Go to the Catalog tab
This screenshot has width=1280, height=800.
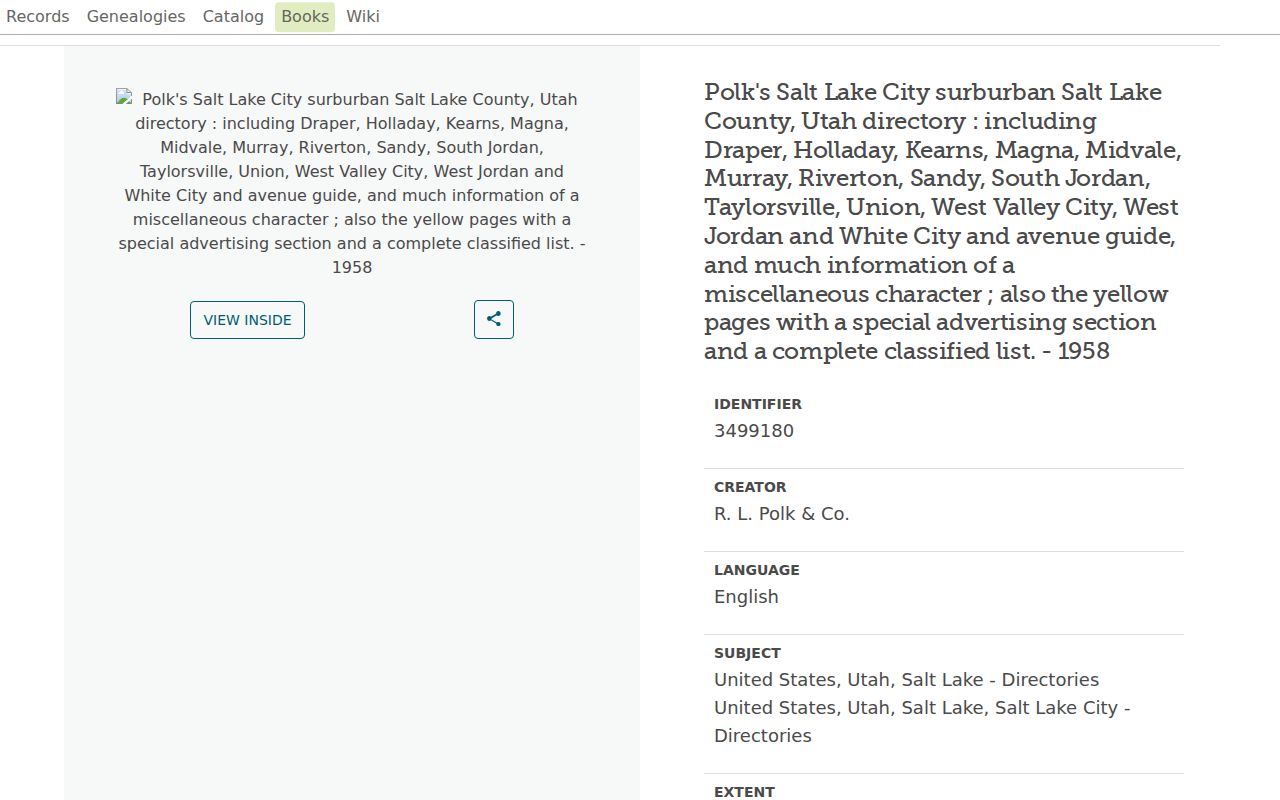point(233,17)
